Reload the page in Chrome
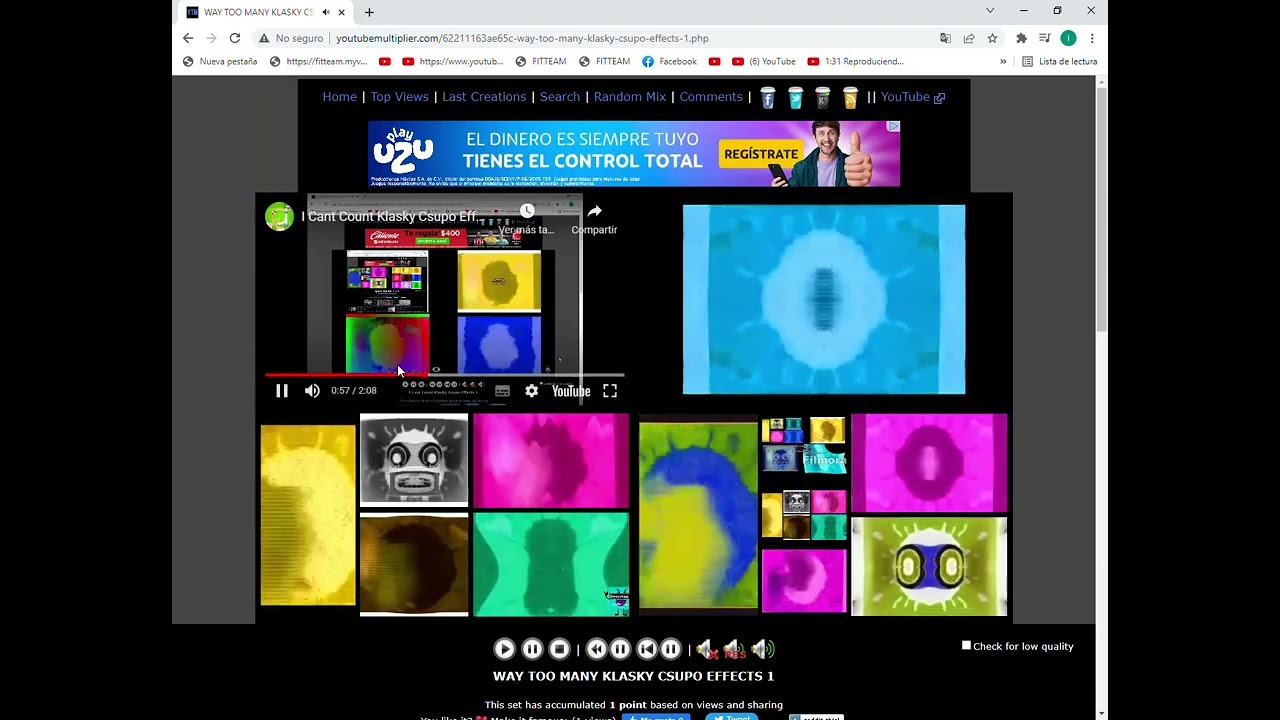This screenshot has height=720, width=1280. [235, 38]
